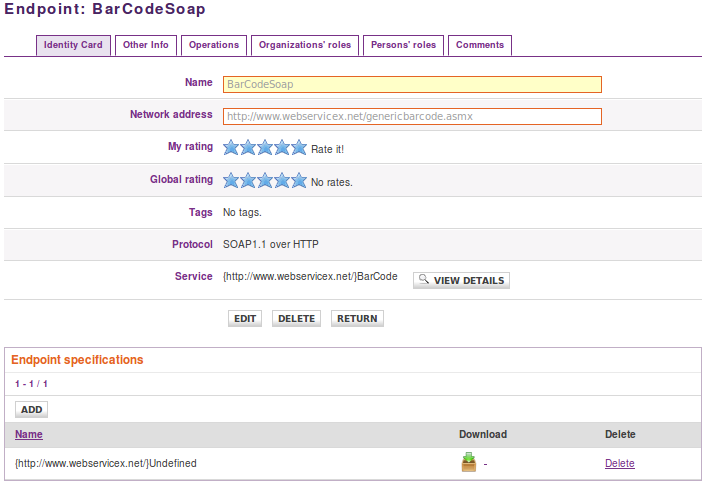Screen dimensions: 708x489
Task: Sort specifications by Name column link
Action: coord(29,435)
